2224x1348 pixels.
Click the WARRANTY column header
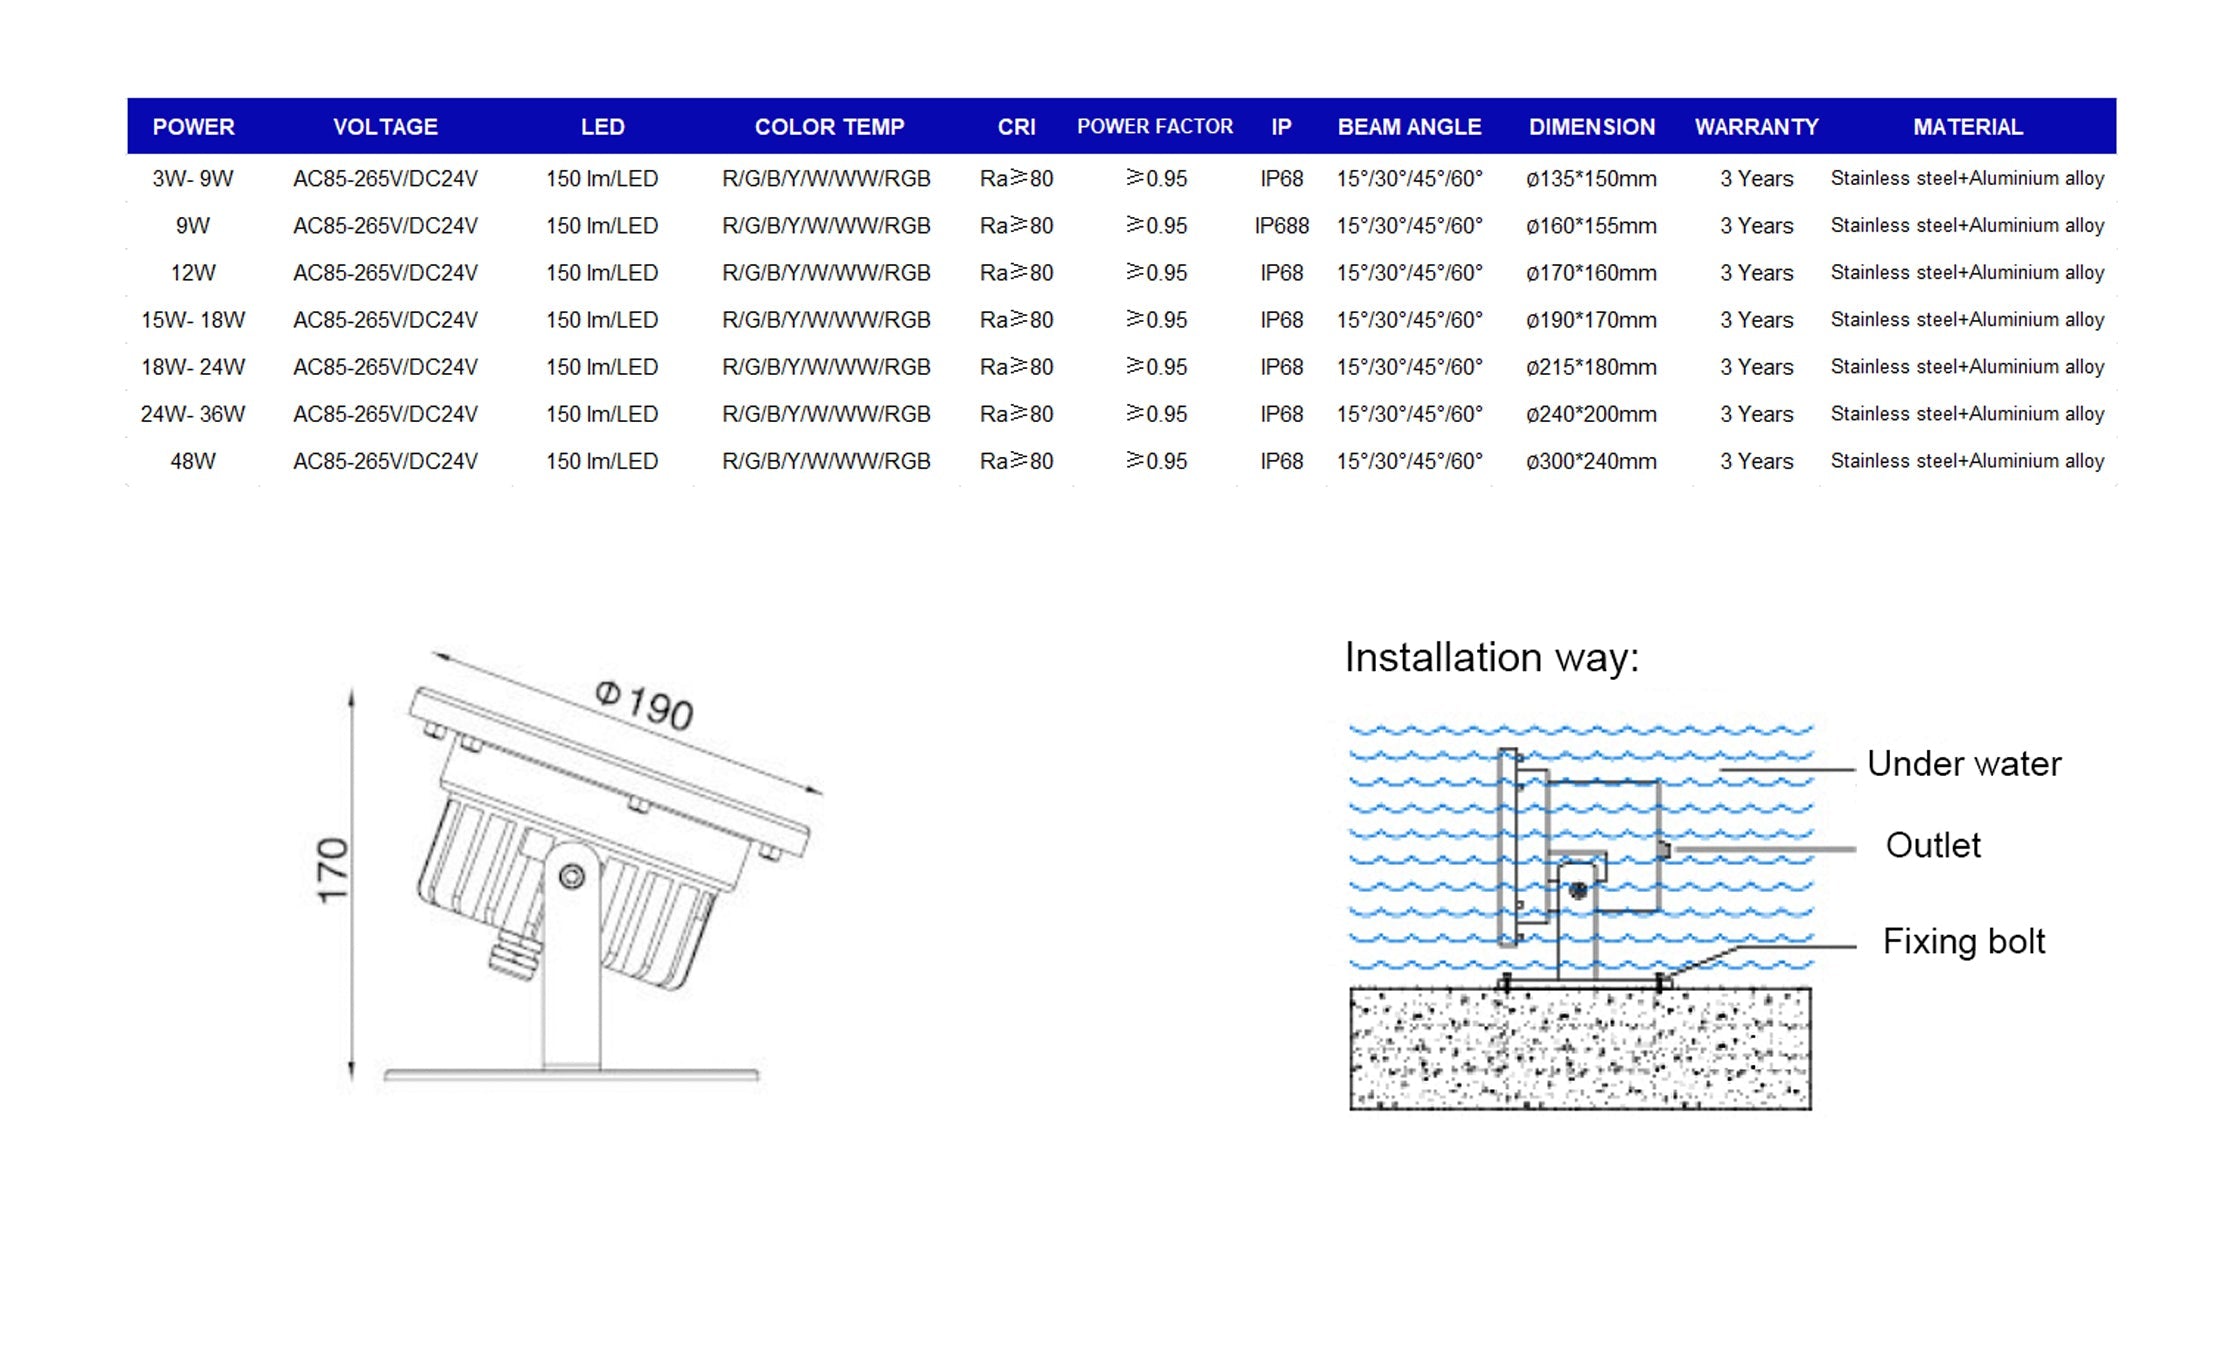(1756, 127)
